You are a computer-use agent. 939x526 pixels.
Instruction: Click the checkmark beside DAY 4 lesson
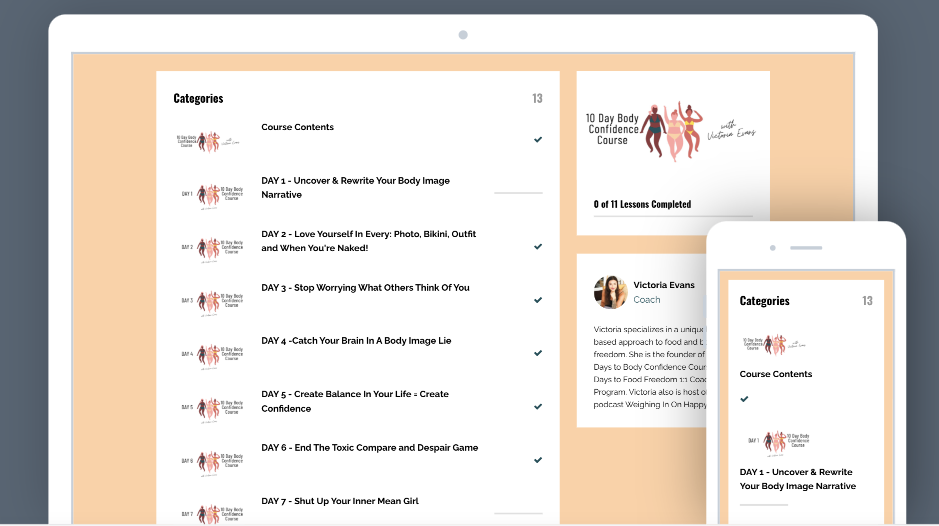click(x=538, y=353)
